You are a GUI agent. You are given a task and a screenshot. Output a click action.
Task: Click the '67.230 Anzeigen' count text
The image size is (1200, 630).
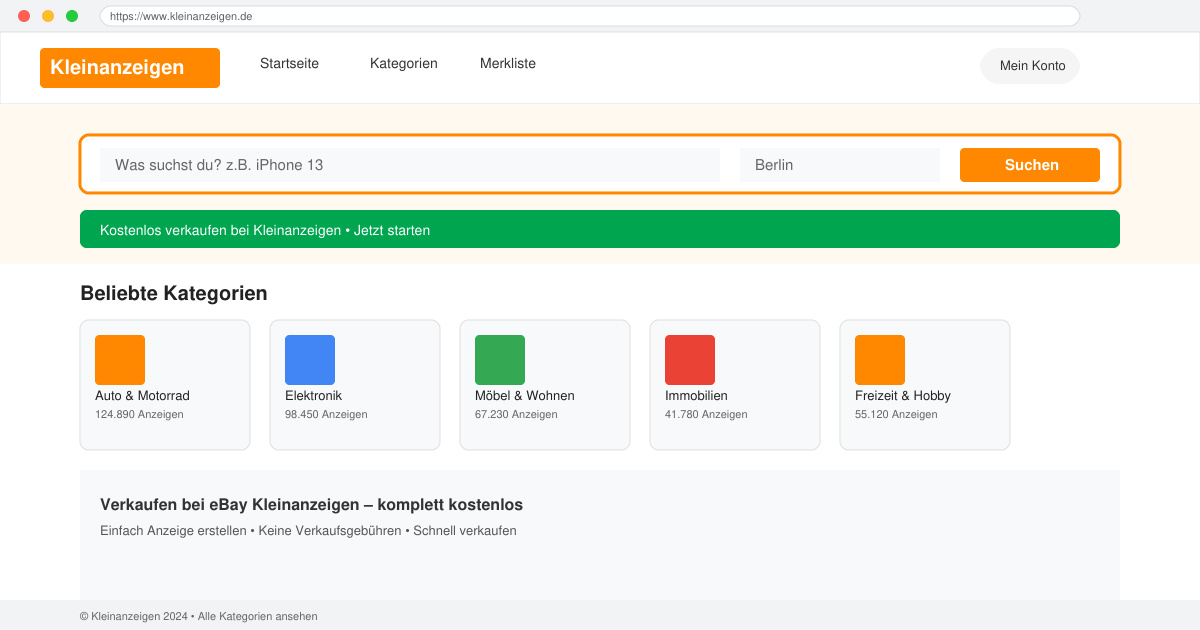pyautogui.click(x=516, y=414)
